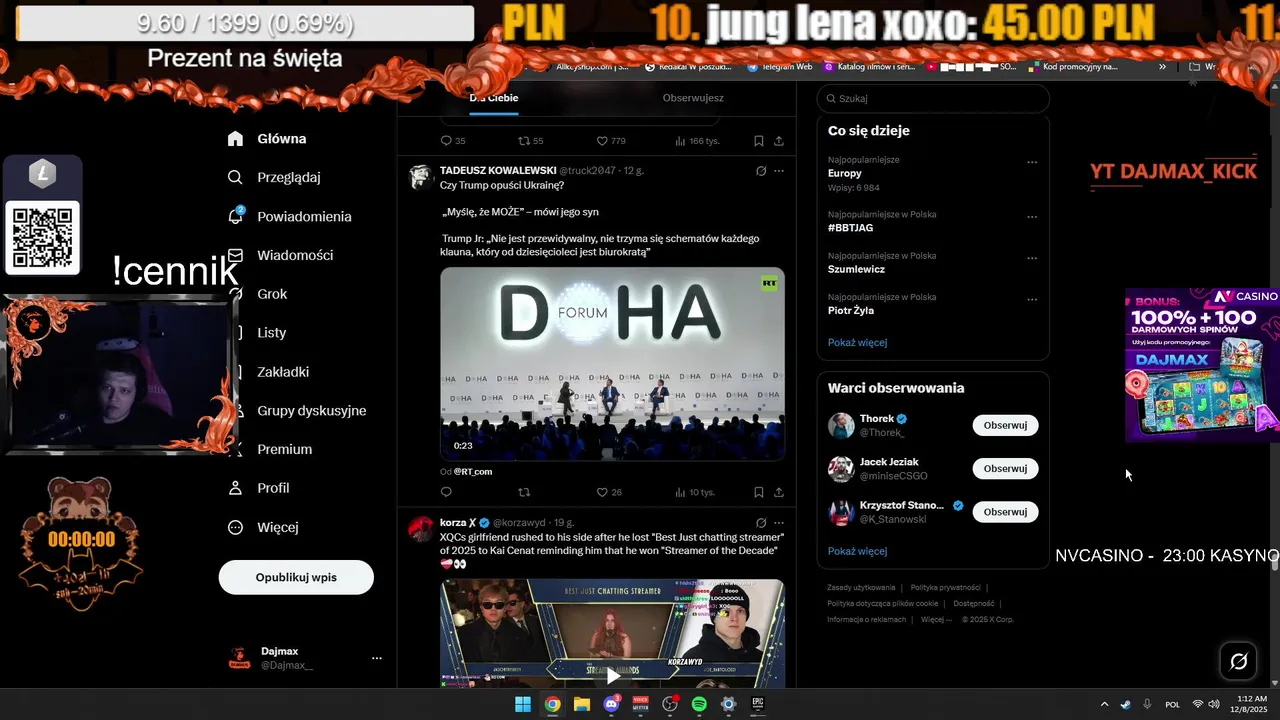The height and width of the screenshot is (720, 1280).
Task: Open Discord from the taskbar
Action: [612, 704]
